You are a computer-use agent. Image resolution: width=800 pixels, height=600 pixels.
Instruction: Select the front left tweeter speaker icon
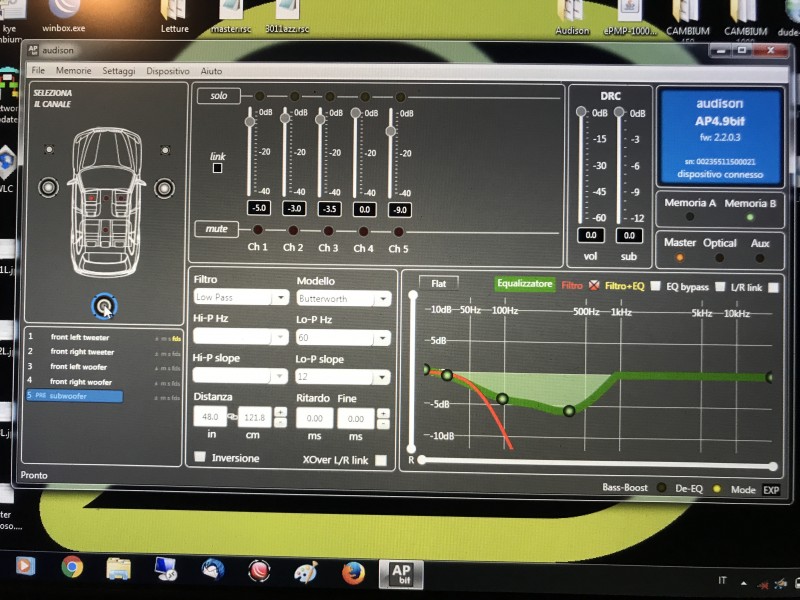49,149
